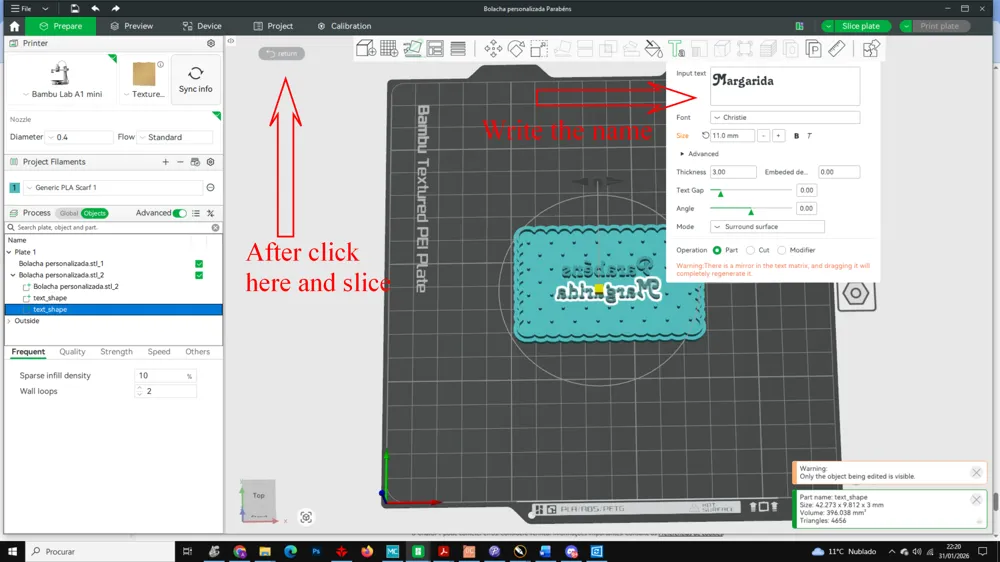Select the Color painting bucket tool

(x=653, y=48)
